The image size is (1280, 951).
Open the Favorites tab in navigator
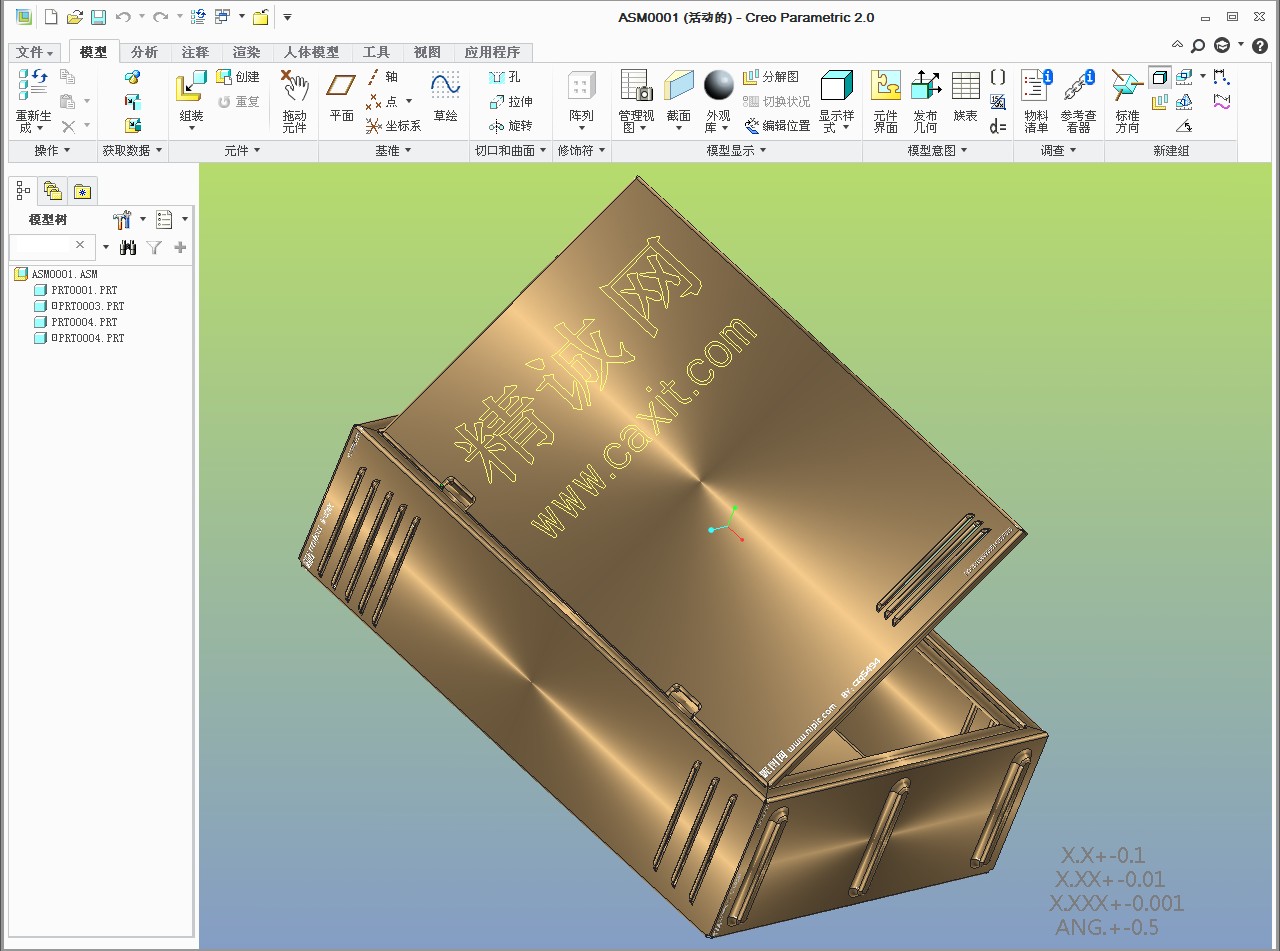coord(82,190)
